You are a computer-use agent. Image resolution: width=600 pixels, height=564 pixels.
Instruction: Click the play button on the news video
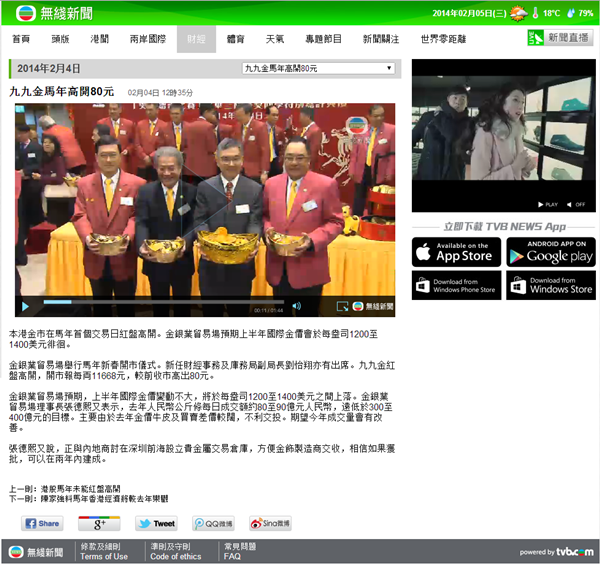26,306
